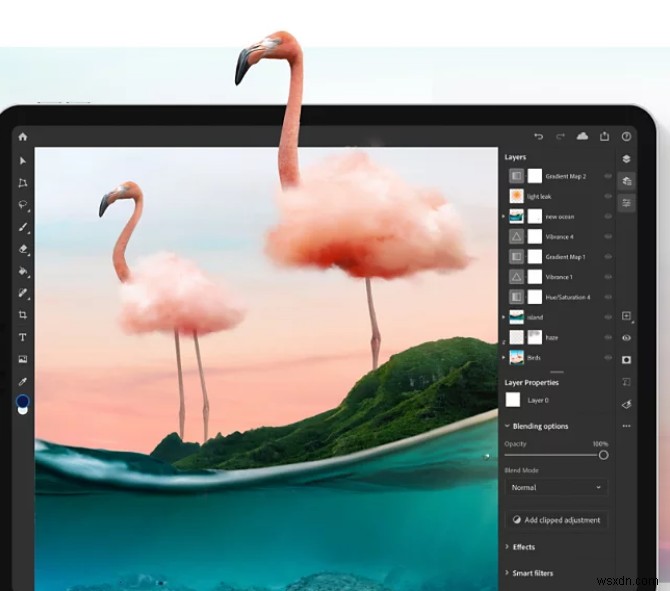670x591 pixels.
Task: Open the Blend Mode Normal dropdown
Action: click(556, 488)
